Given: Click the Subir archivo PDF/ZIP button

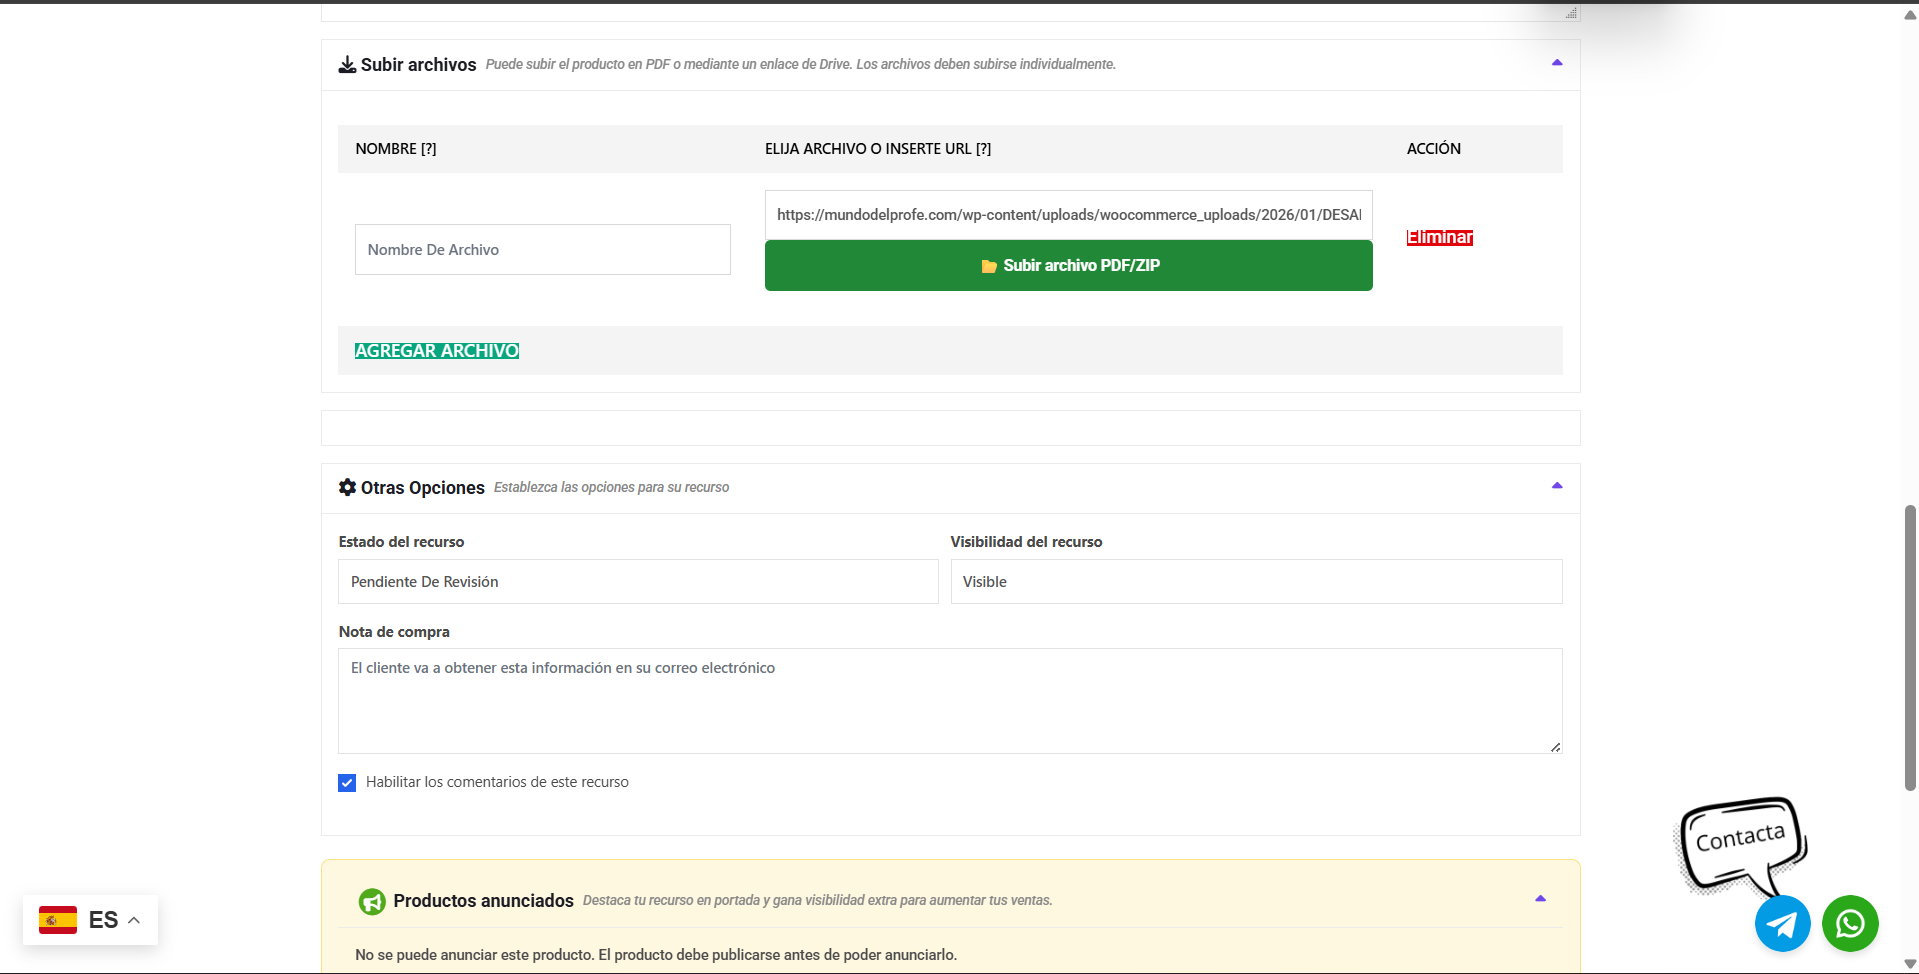Looking at the screenshot, I should [1068, 266].
